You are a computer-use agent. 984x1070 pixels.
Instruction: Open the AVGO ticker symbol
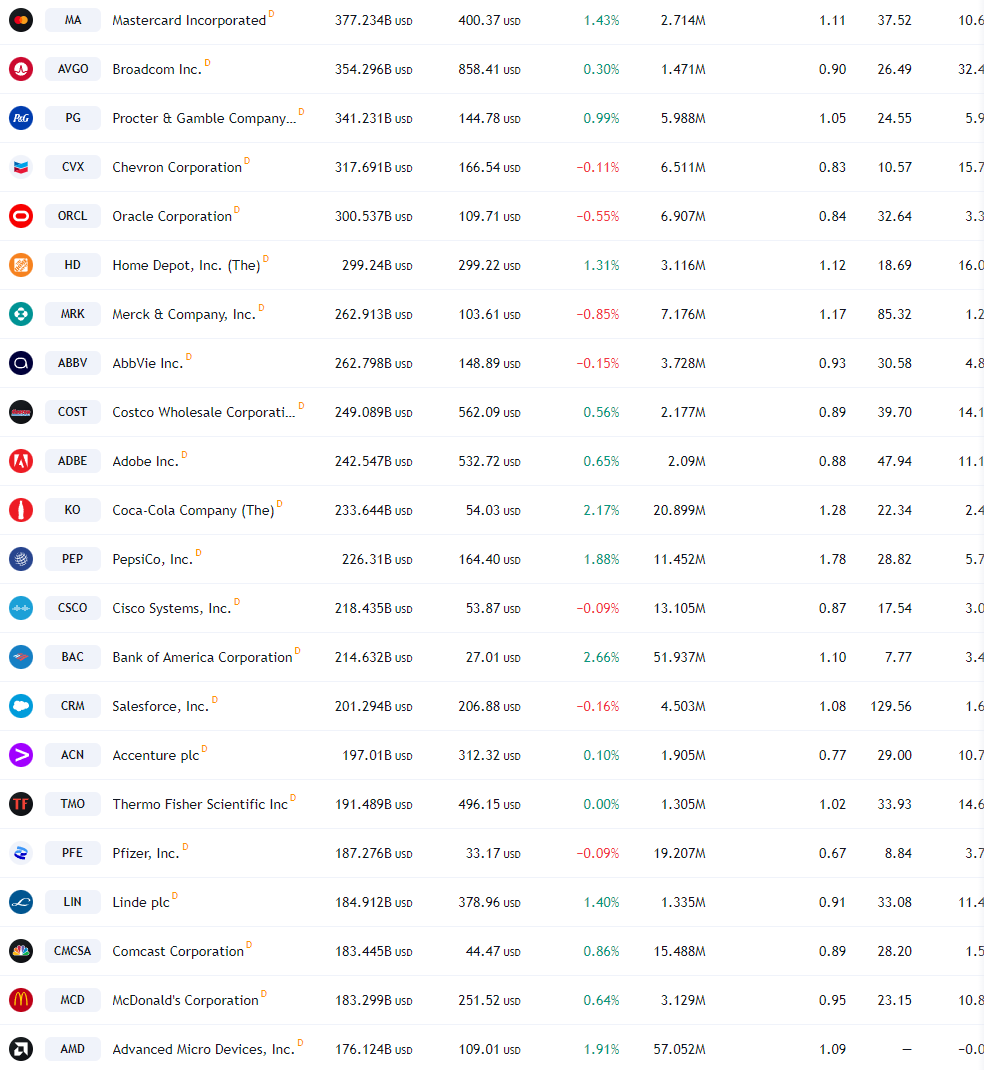72,69
